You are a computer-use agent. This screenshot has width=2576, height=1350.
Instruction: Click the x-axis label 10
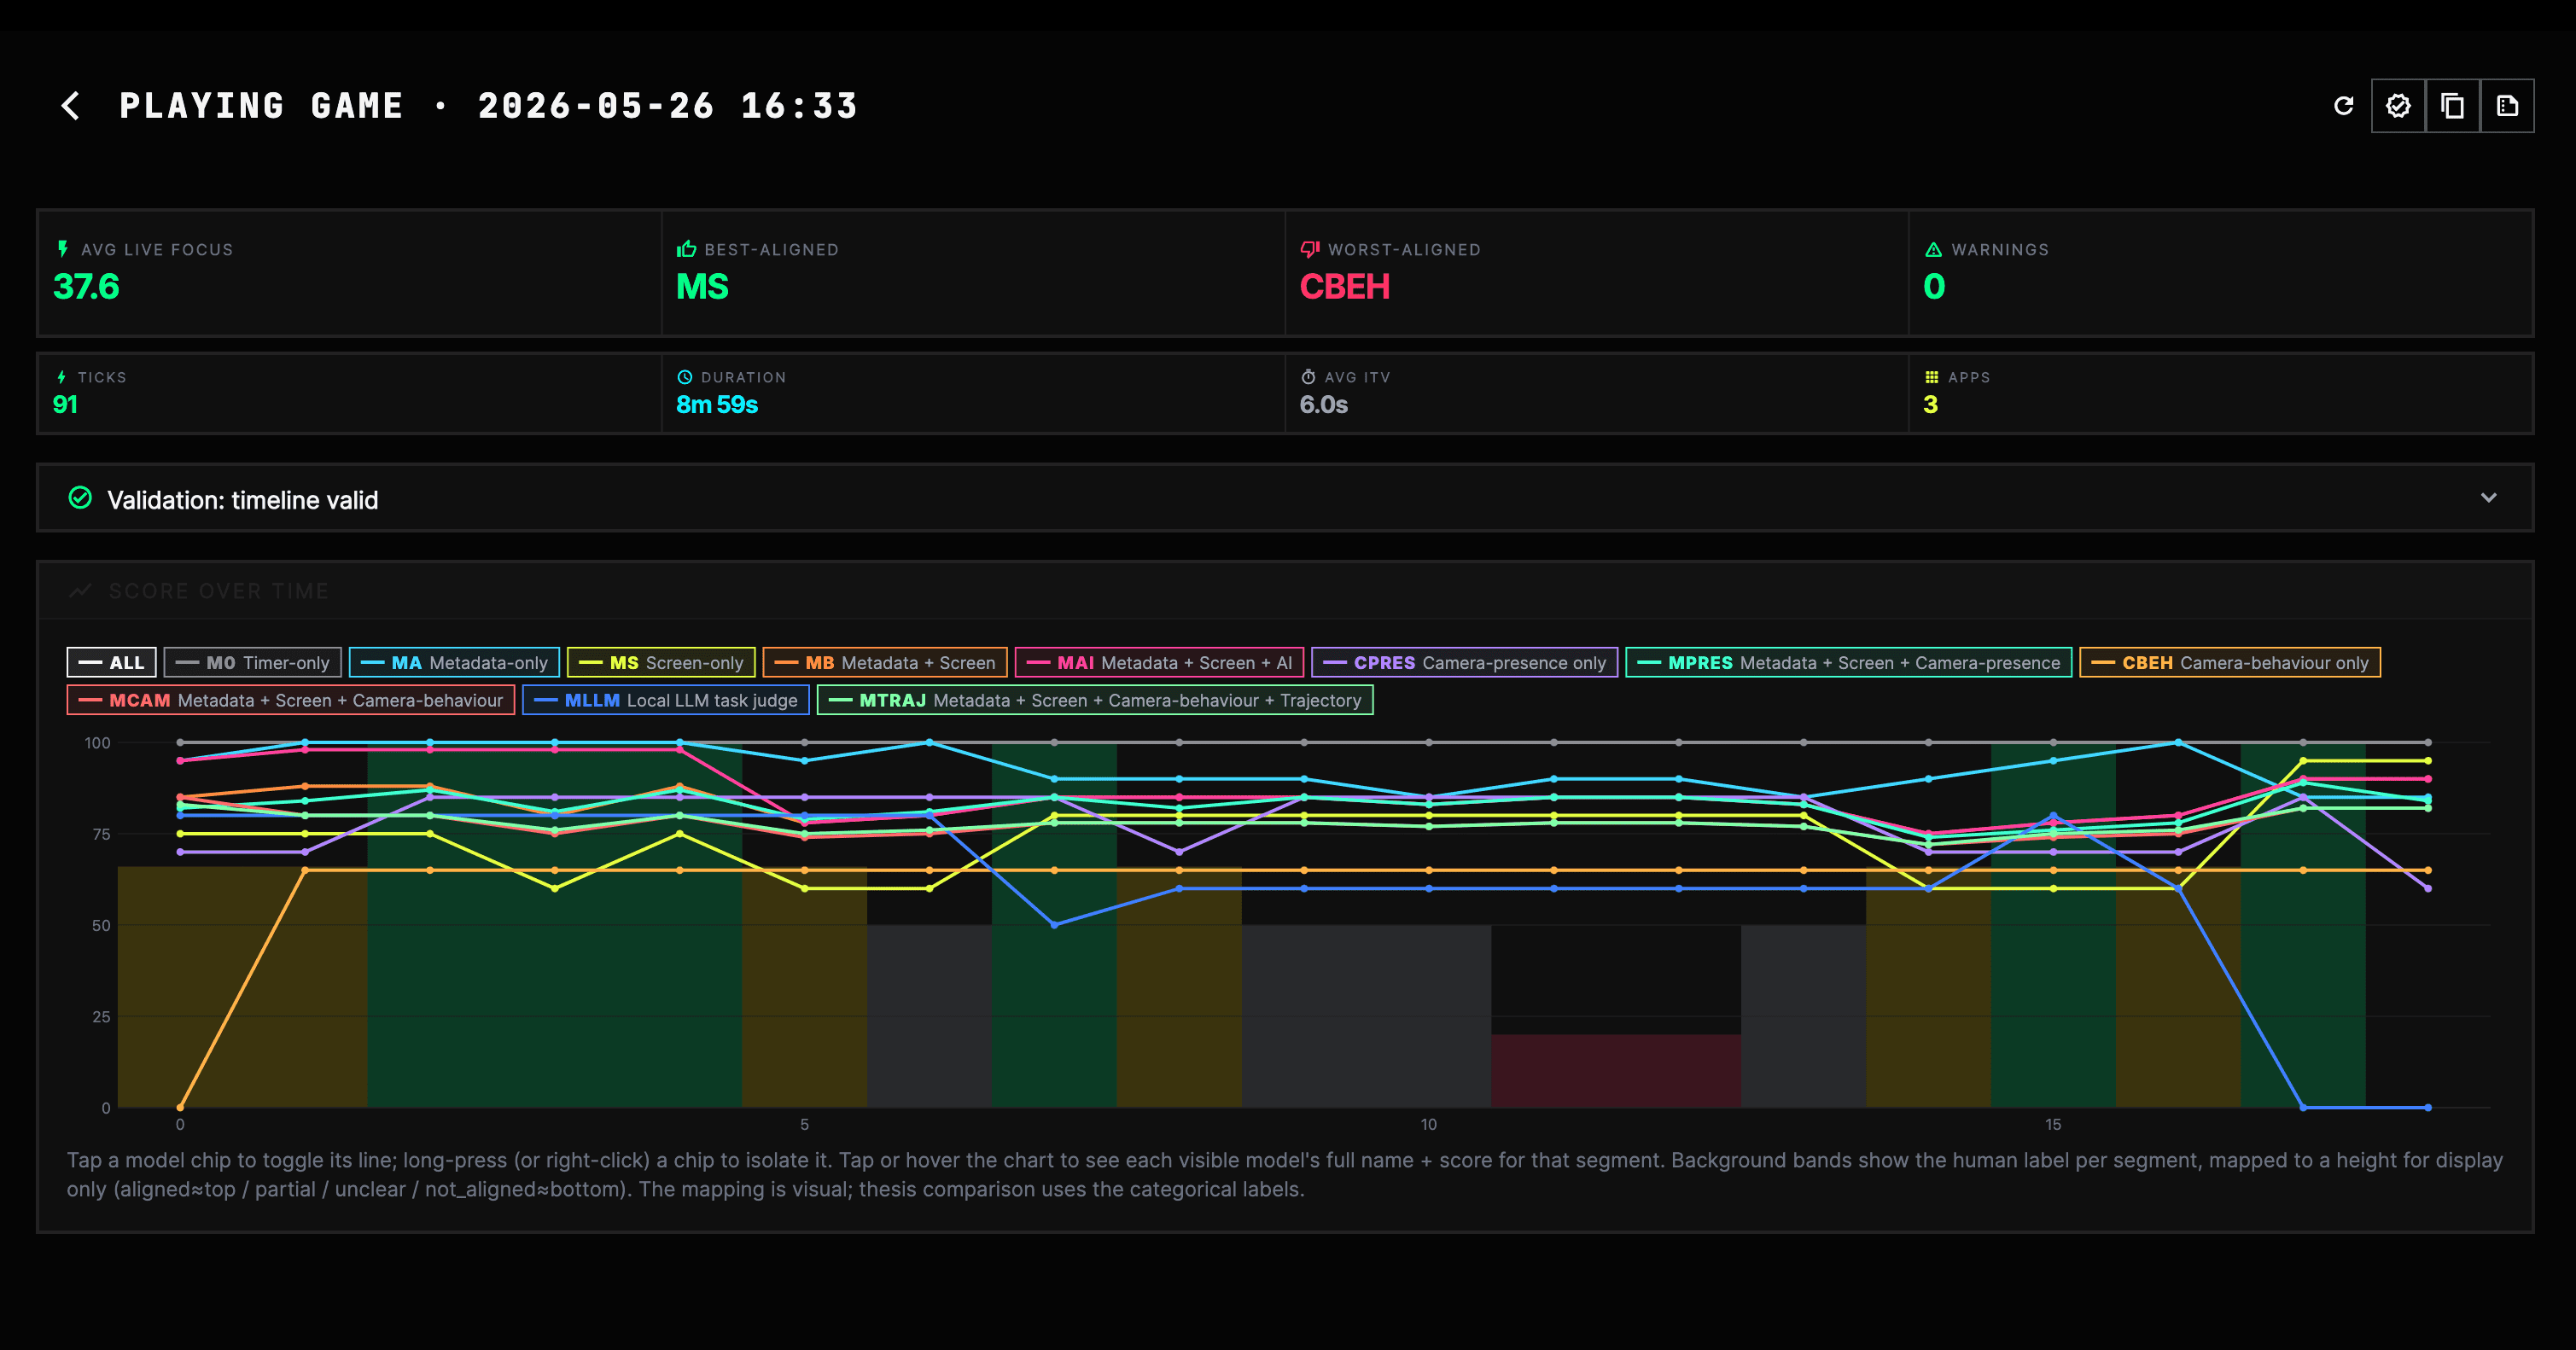click(x=1428, y=1124)
